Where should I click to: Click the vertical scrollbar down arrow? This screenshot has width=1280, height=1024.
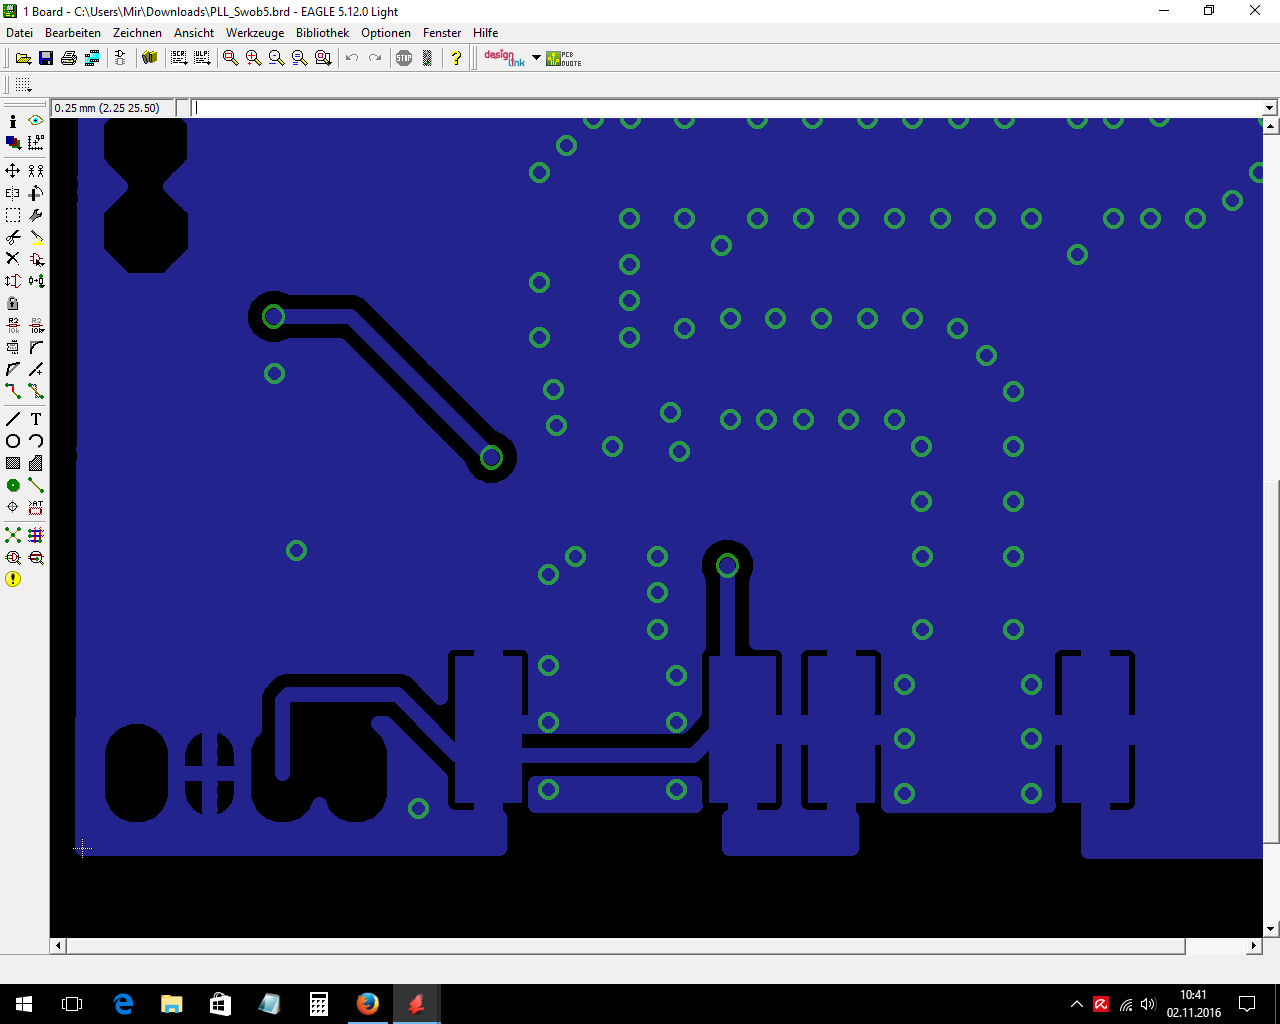[x=1270, y=929]
